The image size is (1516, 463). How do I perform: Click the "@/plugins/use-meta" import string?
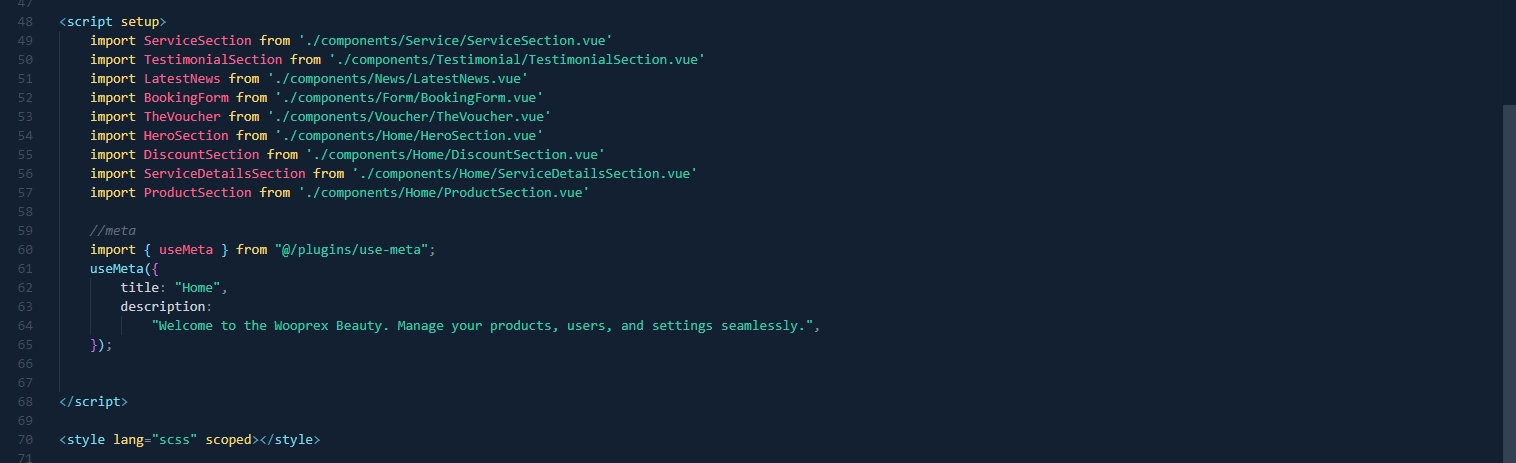[352, 249]
